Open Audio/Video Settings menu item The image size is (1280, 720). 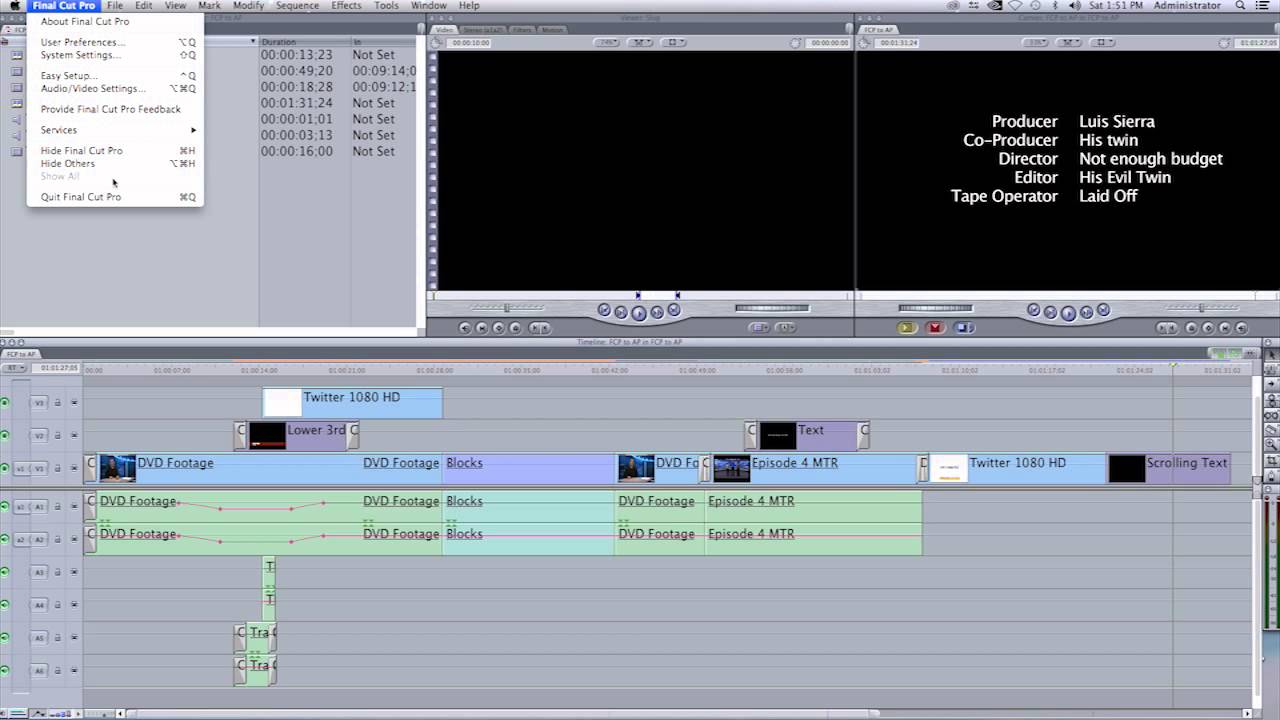115,89
